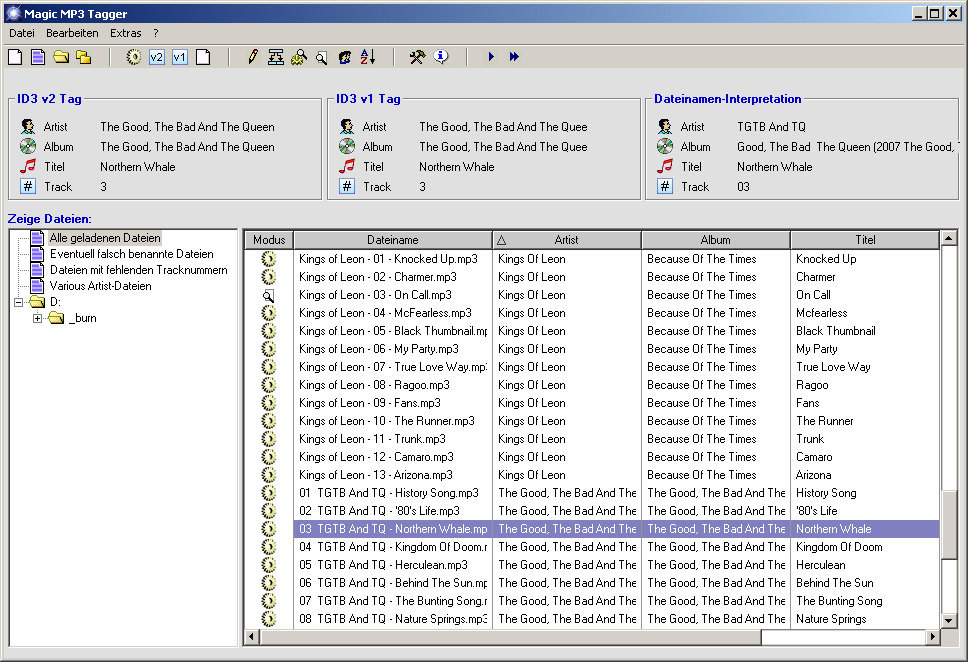Image resolution: width=968 pixels, height=662 pixels.
Task: Click the vertical scrollbar up arrow
Action: point(948,238)
